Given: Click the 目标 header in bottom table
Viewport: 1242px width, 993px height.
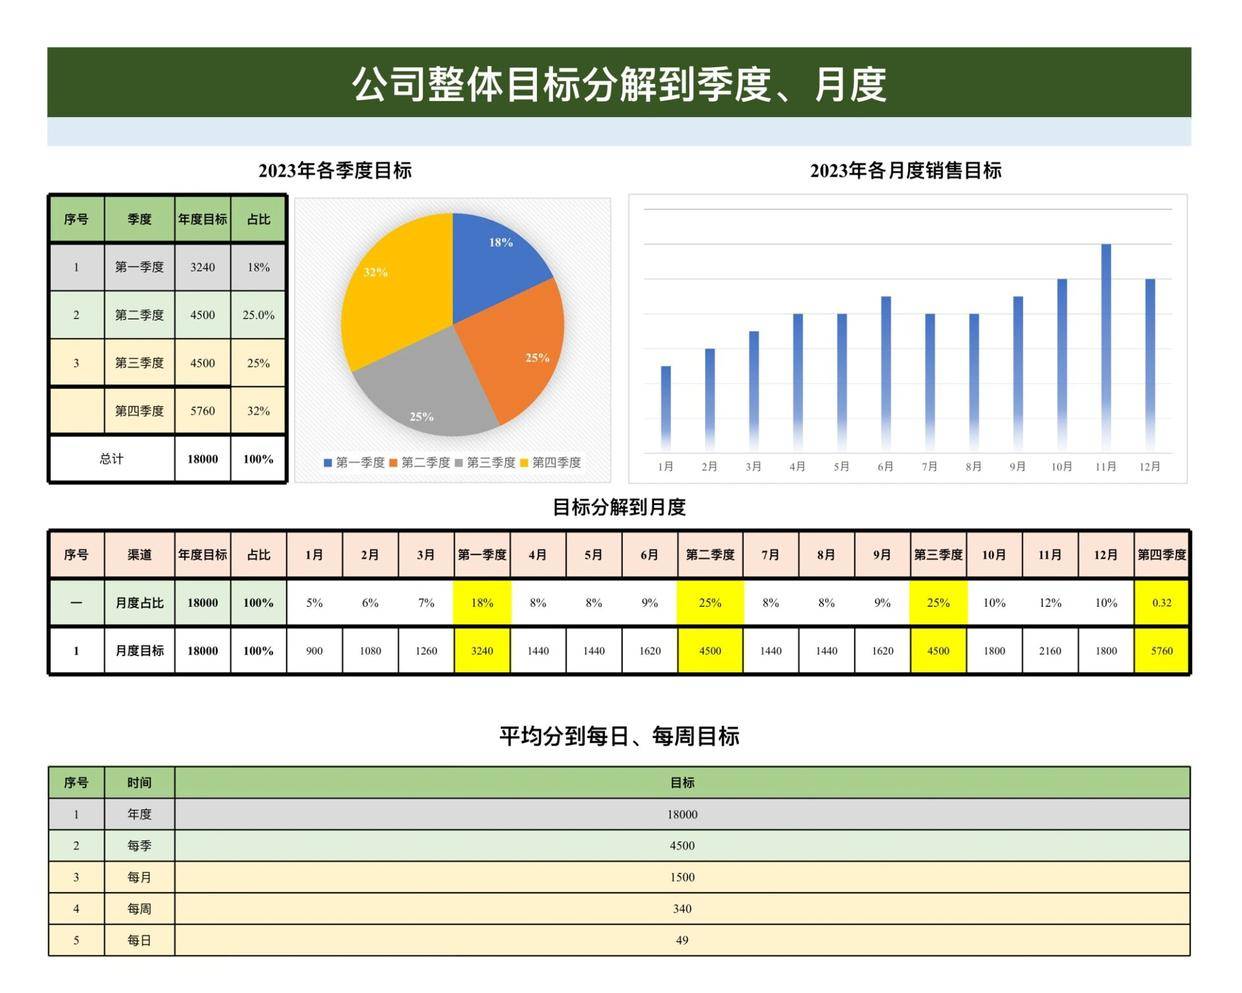Looking at the screenshot, I should tap(682, 783).
